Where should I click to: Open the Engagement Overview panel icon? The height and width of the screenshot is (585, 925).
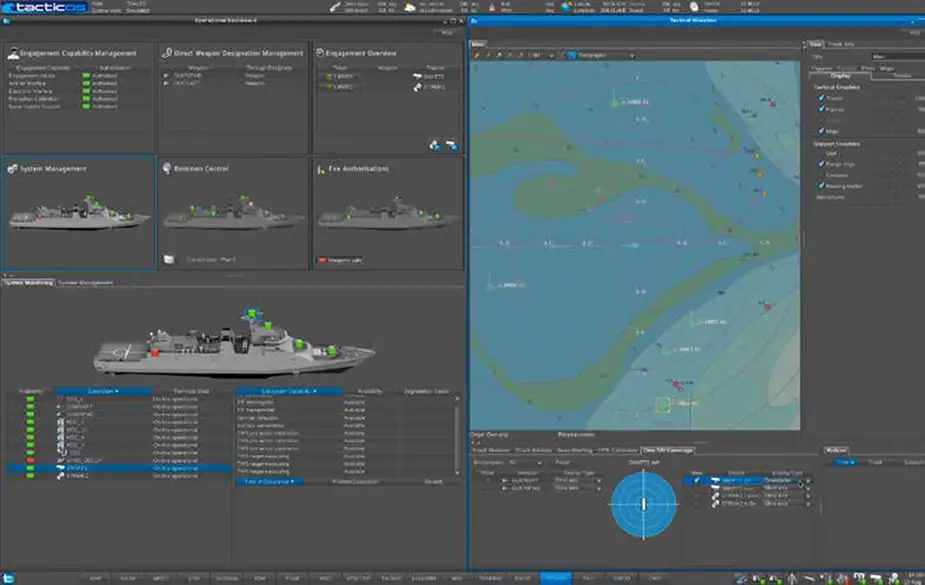pos(318,50)
